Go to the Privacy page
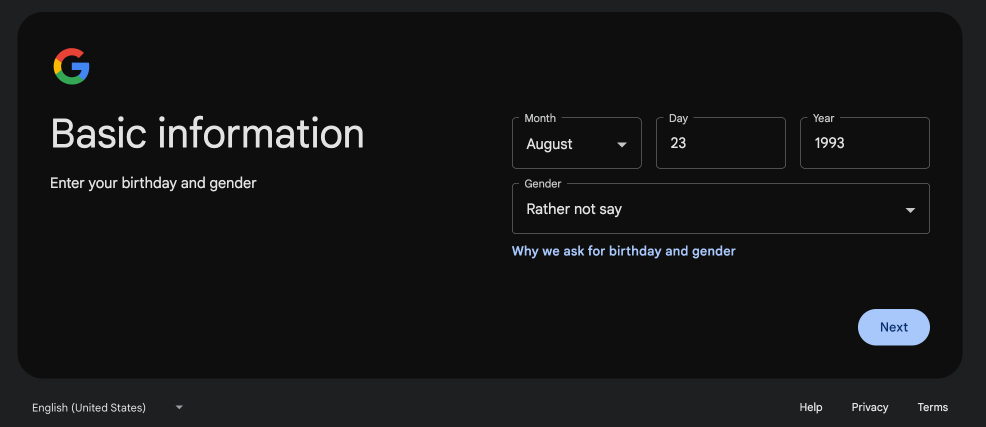 click(870, 407)
